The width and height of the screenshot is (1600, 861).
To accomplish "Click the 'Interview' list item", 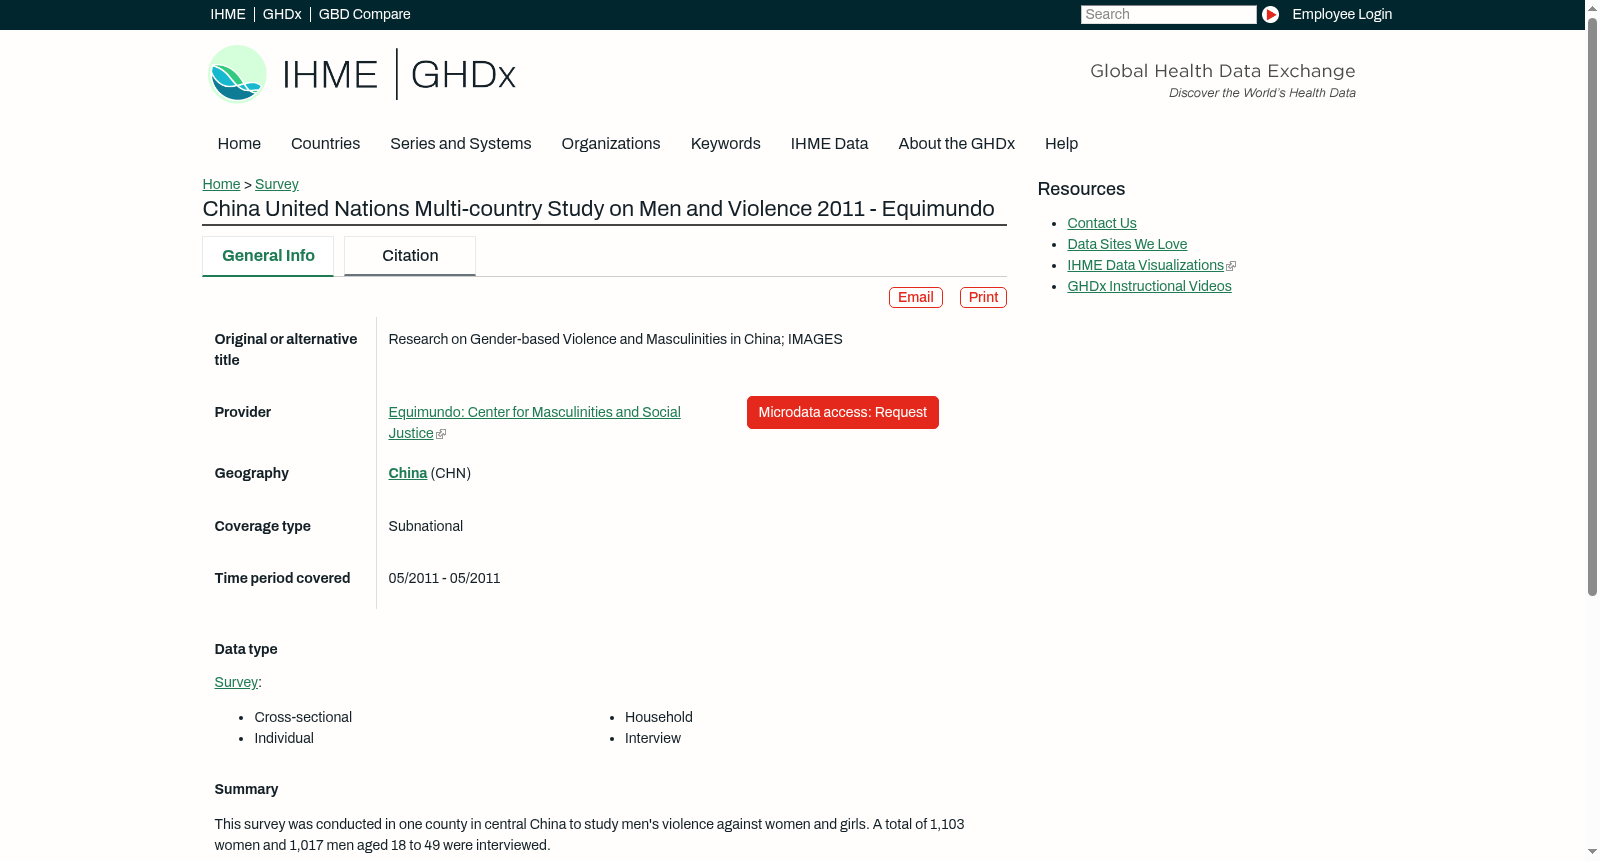I will click(653, 738).
